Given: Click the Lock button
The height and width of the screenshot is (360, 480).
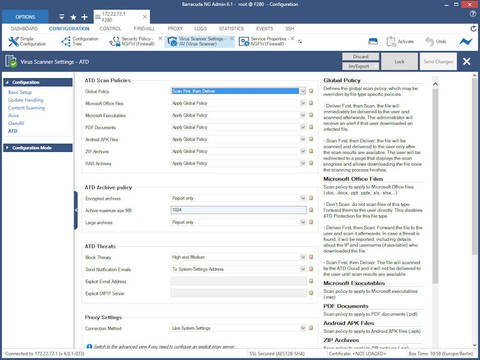Looking at the screenshot, I should pos(399,61).
